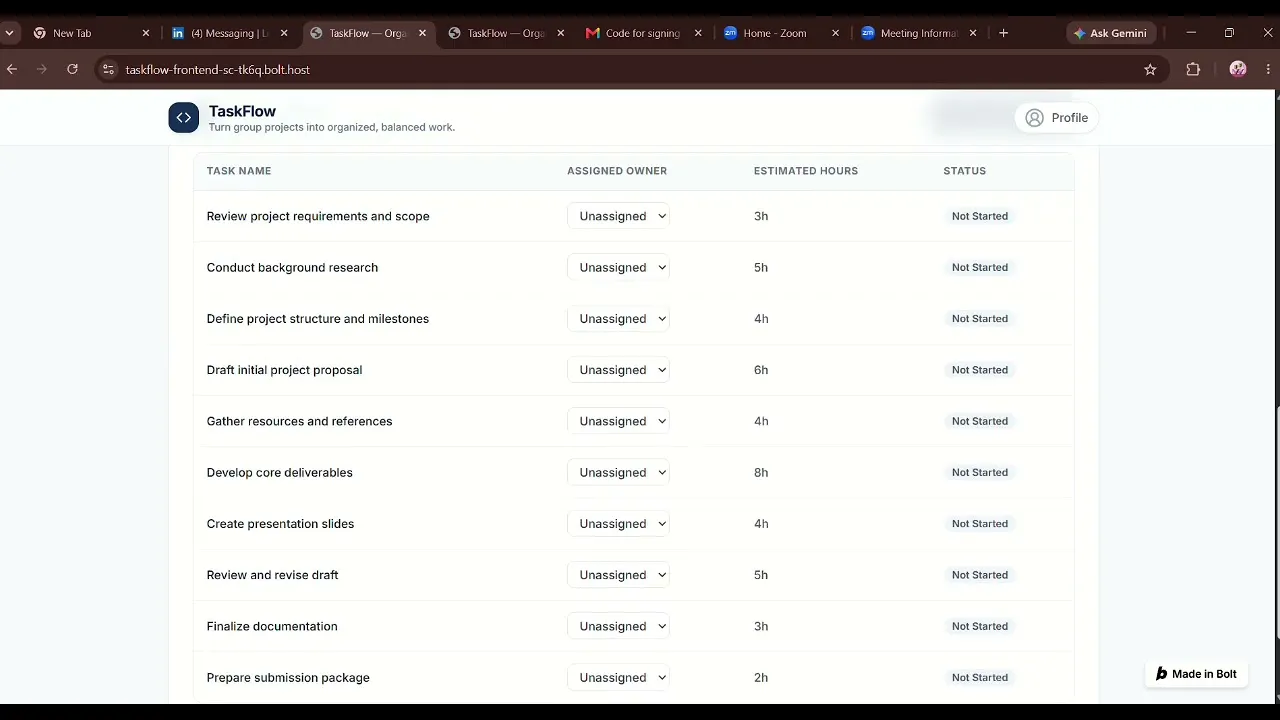Close the Meeting Information tab

pyautogui.click(x=973, y=33)
